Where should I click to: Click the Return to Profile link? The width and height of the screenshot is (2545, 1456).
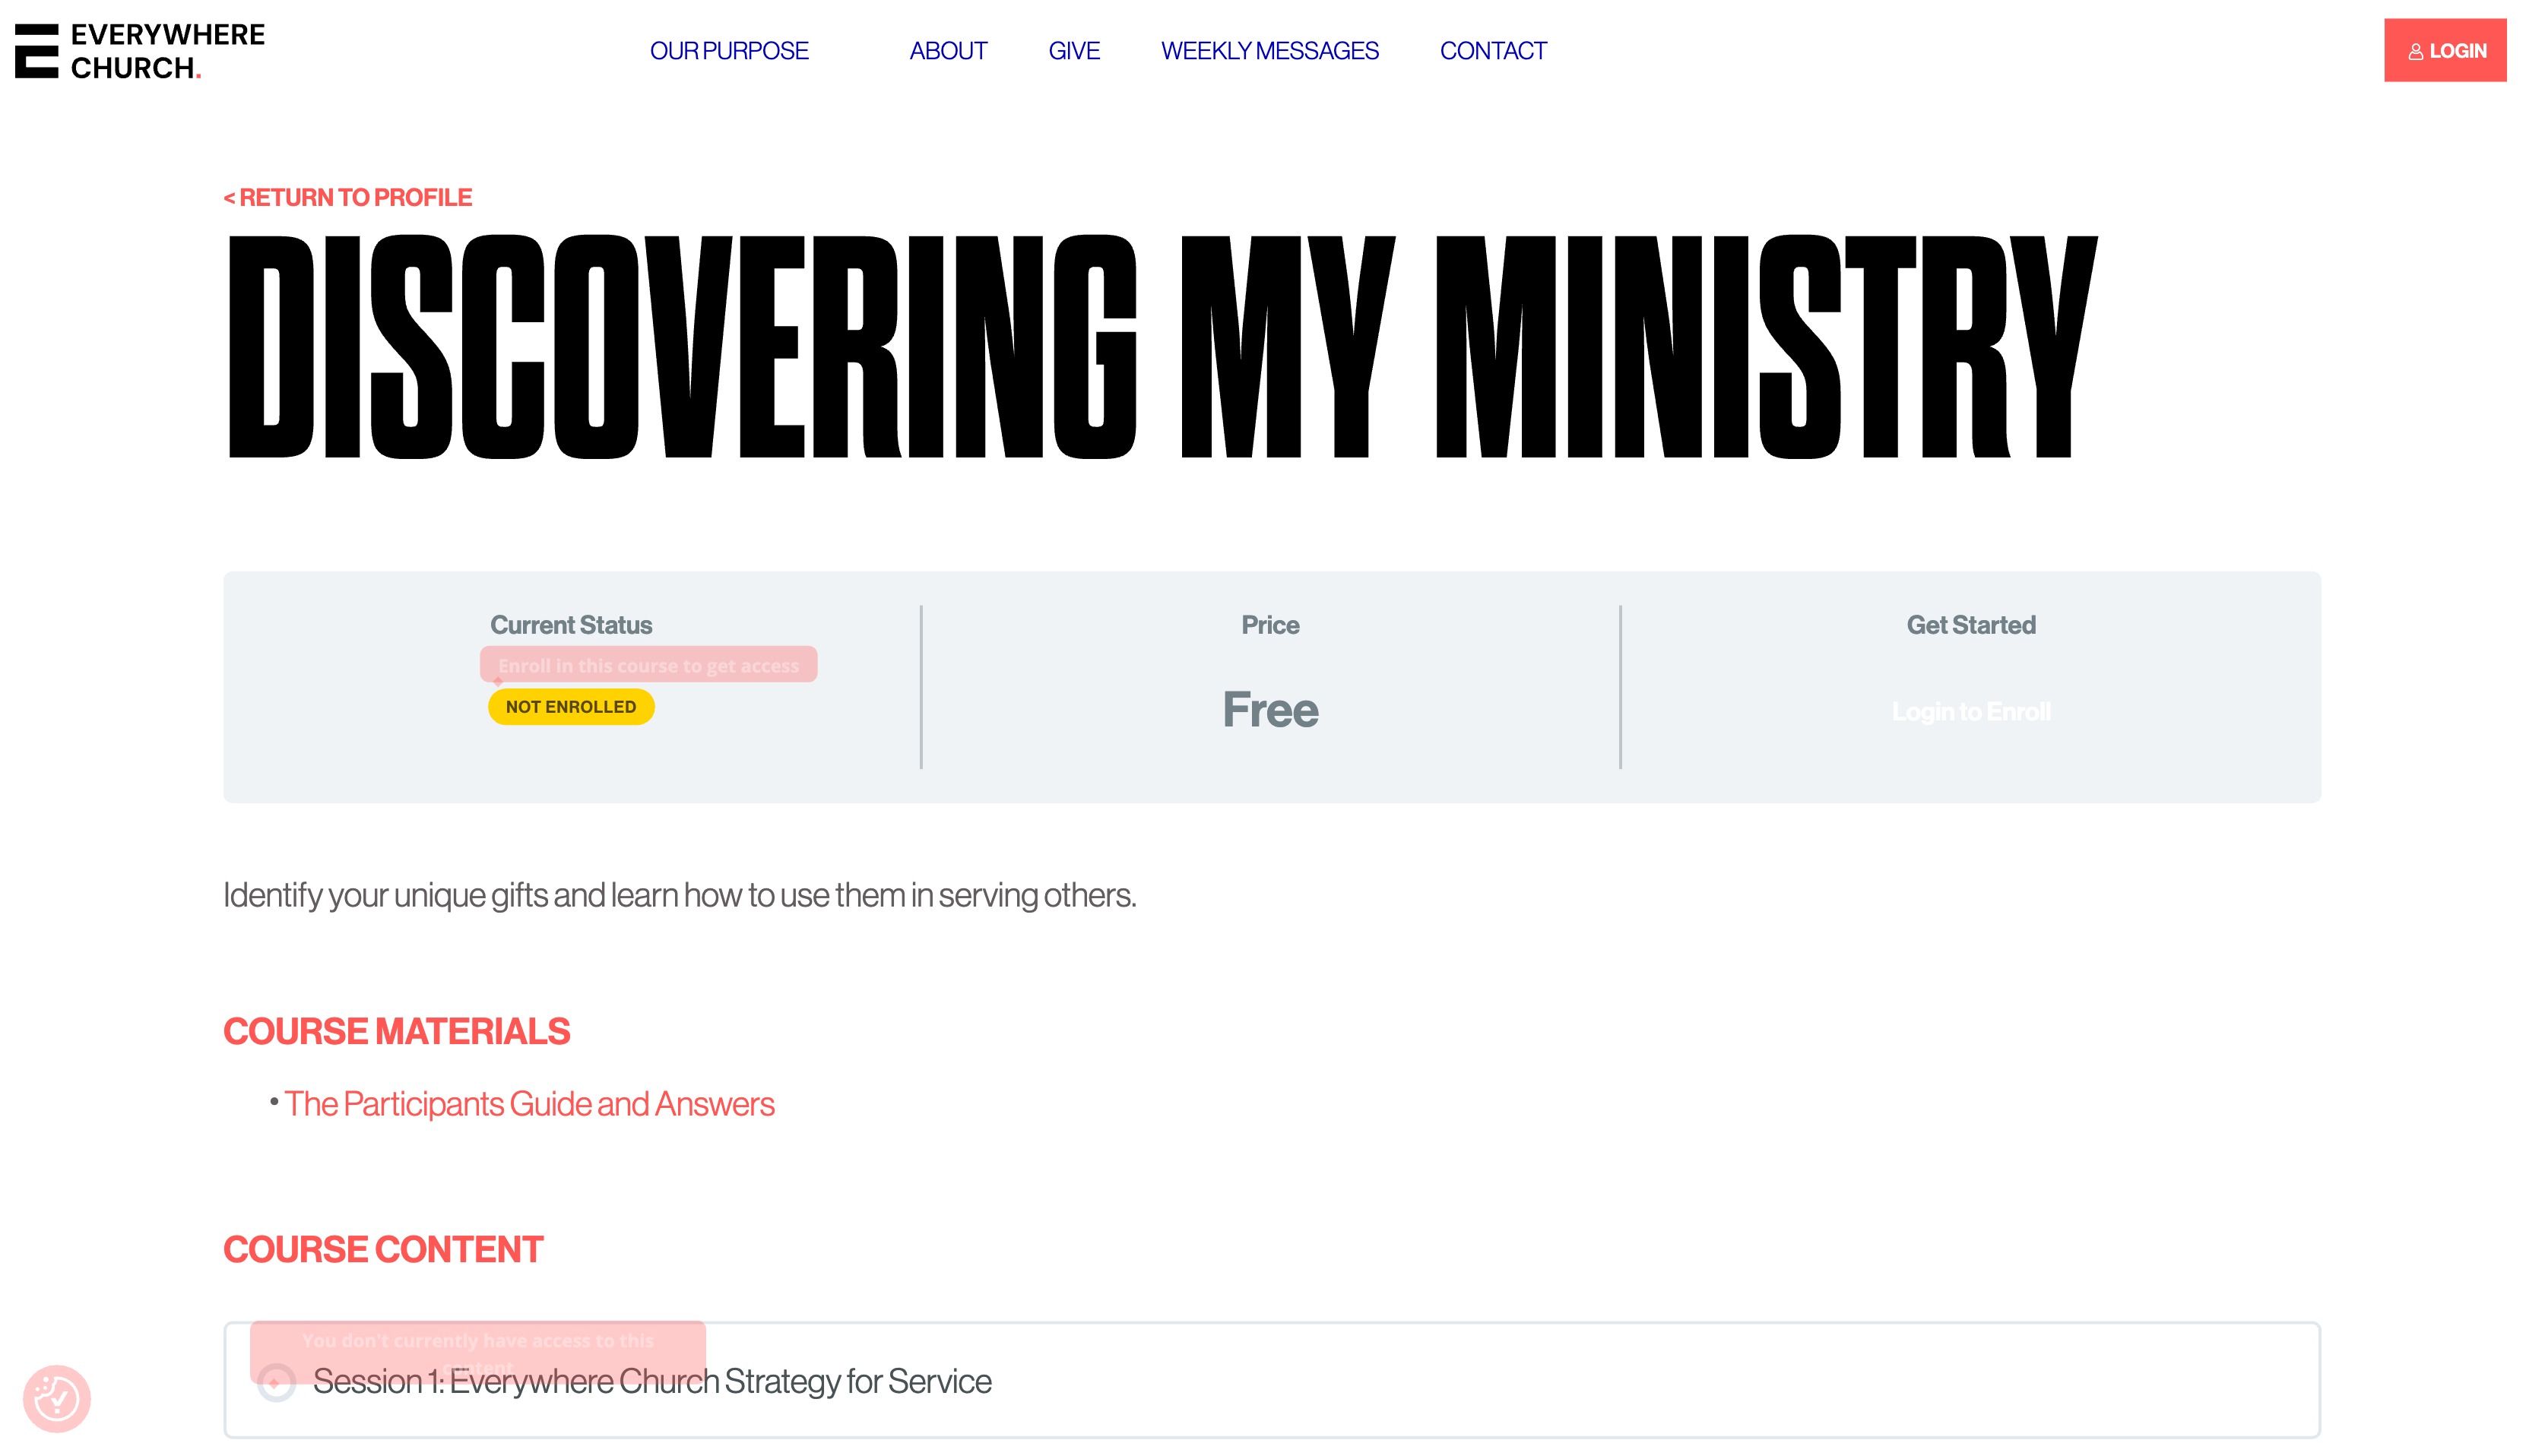point(348,198)
